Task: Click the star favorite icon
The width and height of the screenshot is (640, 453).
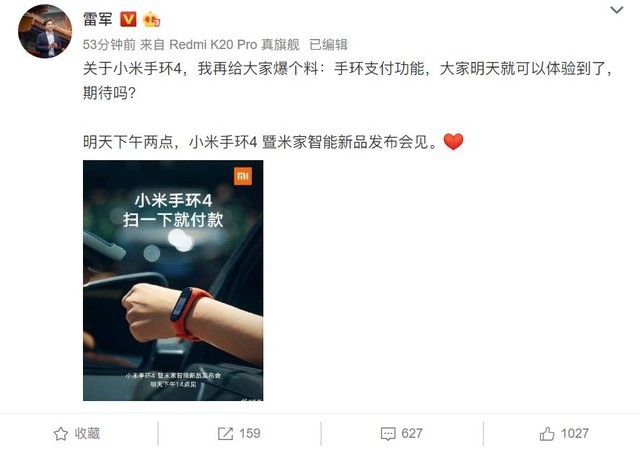Action: pos(61,433)
